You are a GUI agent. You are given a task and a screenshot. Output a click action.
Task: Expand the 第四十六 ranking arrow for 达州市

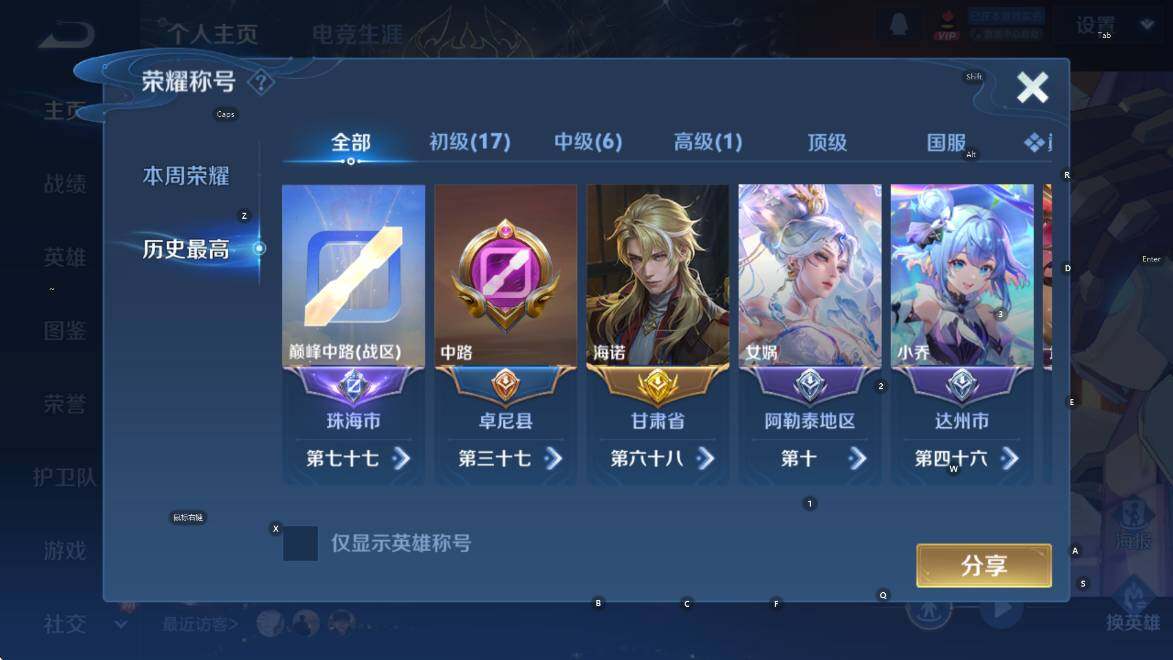click(x=1010, y=458)
